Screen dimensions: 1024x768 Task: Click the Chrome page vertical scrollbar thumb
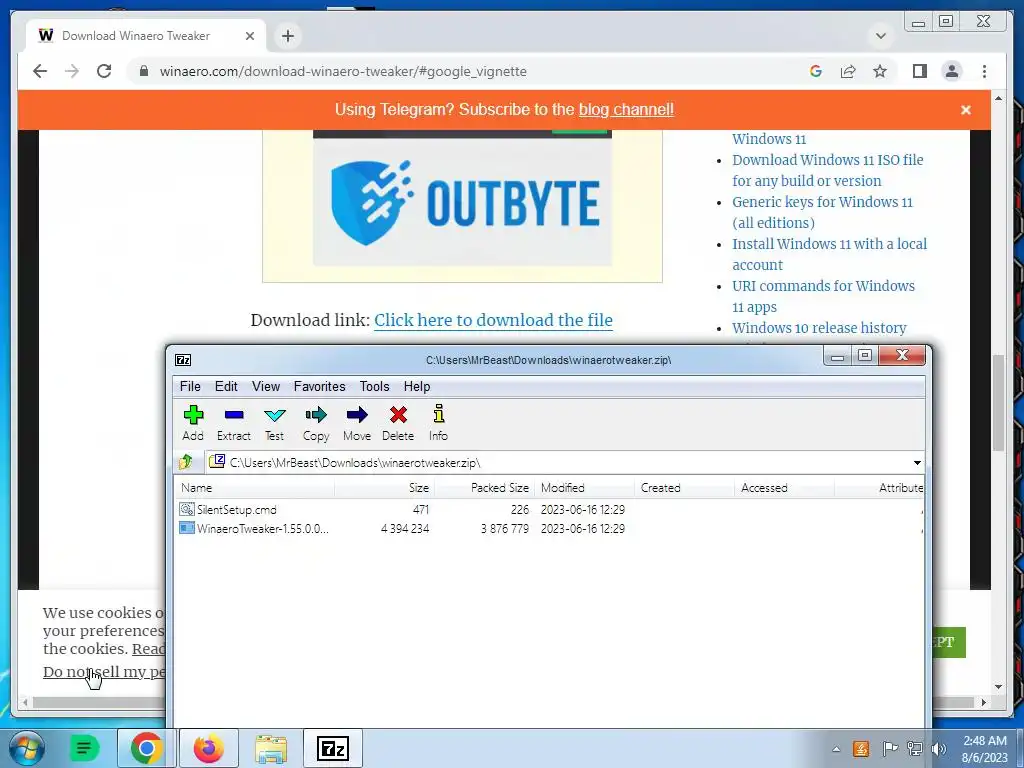click(x=998, y=402)
